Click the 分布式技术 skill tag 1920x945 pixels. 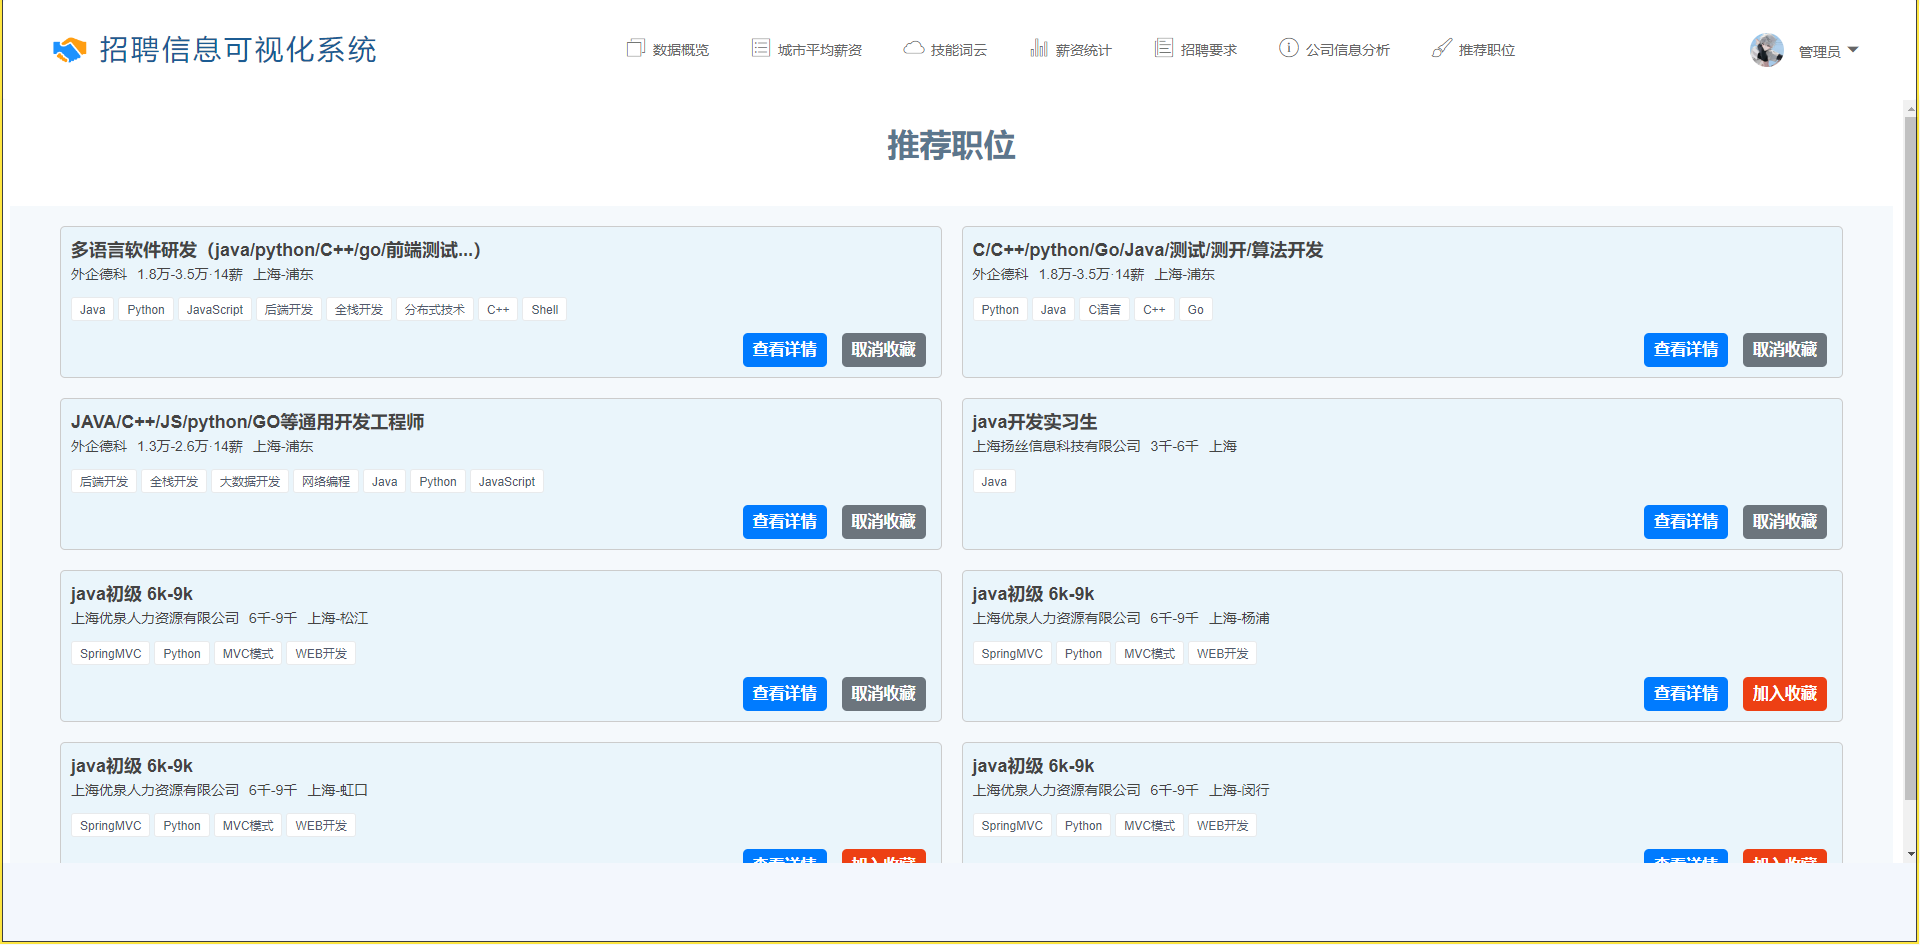point(435,310)
